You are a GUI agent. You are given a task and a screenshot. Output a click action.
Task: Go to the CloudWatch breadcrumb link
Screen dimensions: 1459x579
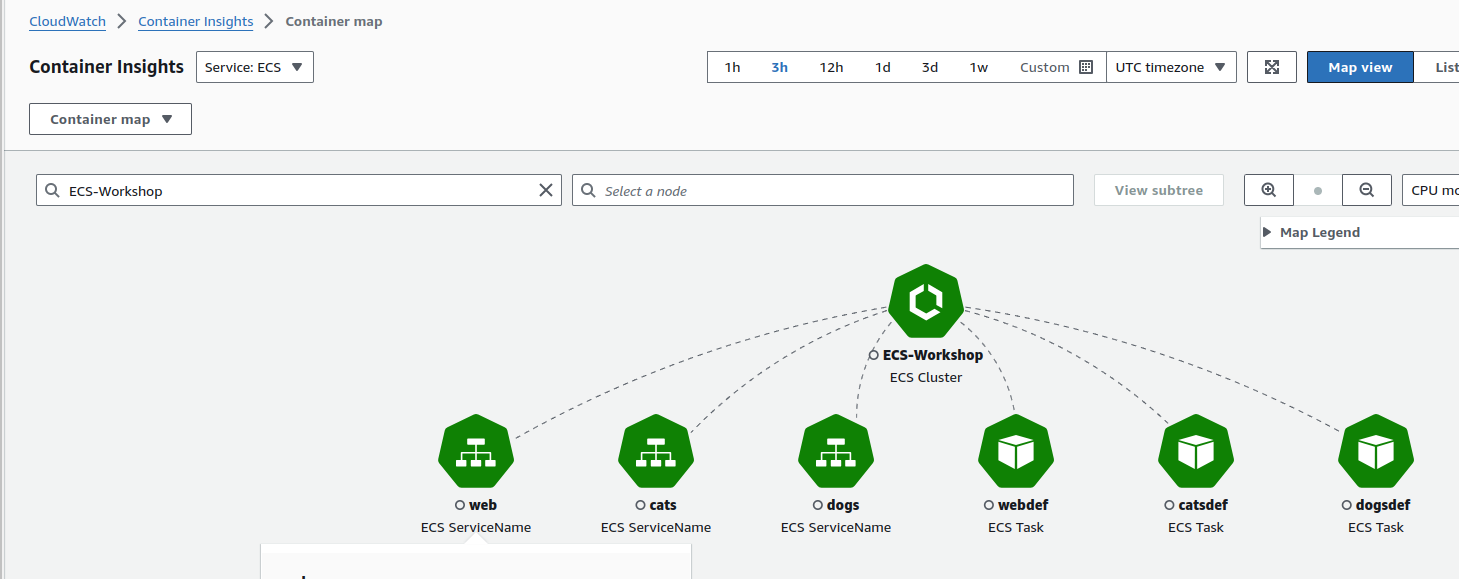[x=67, y=21]
